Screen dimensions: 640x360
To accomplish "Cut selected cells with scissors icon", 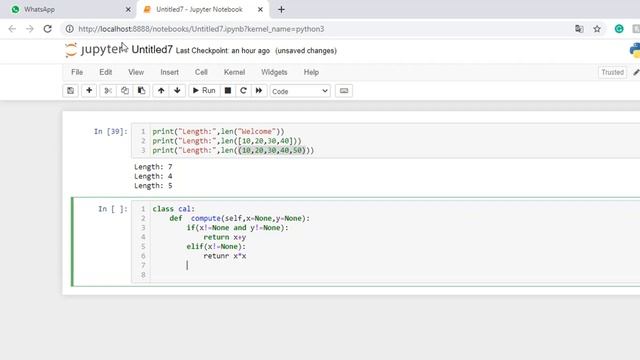I will [108, 91].
